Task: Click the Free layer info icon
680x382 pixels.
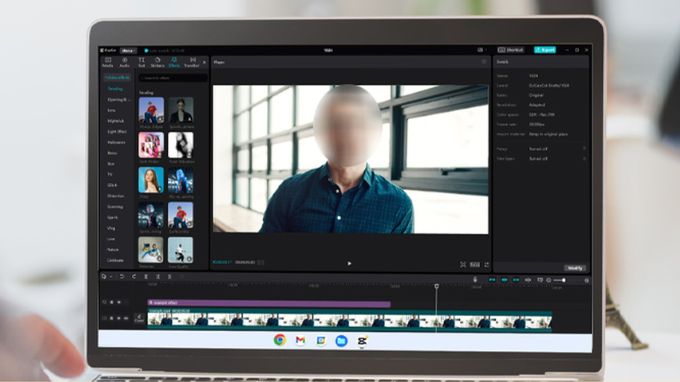Action: 584,159
